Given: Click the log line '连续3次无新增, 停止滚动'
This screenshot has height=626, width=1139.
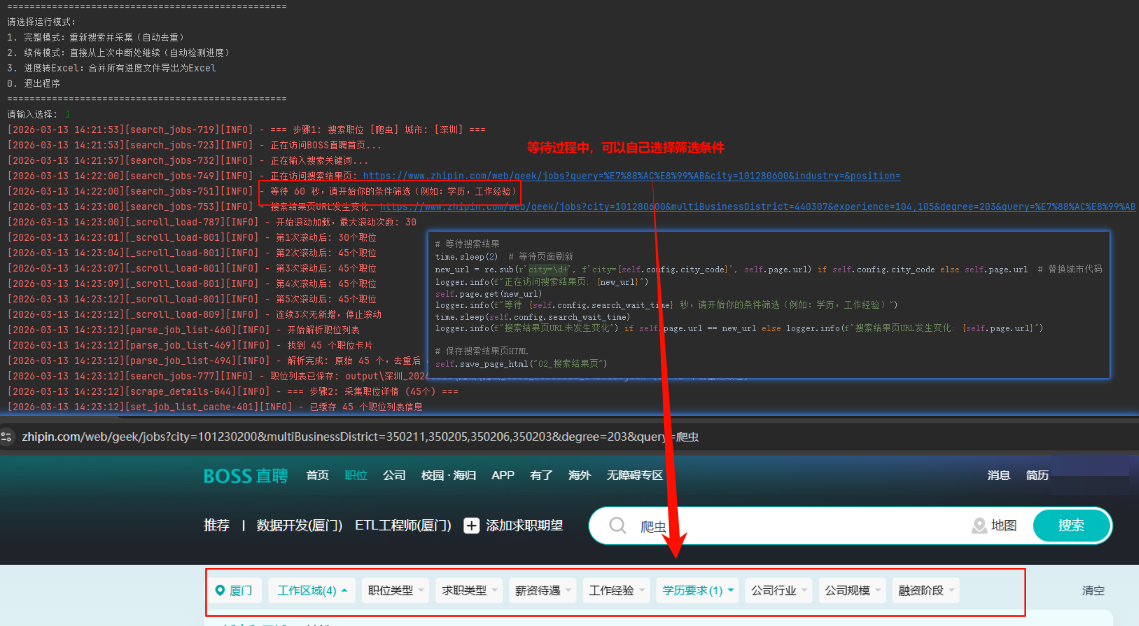Looking at the screenshot, I should 195,314.
